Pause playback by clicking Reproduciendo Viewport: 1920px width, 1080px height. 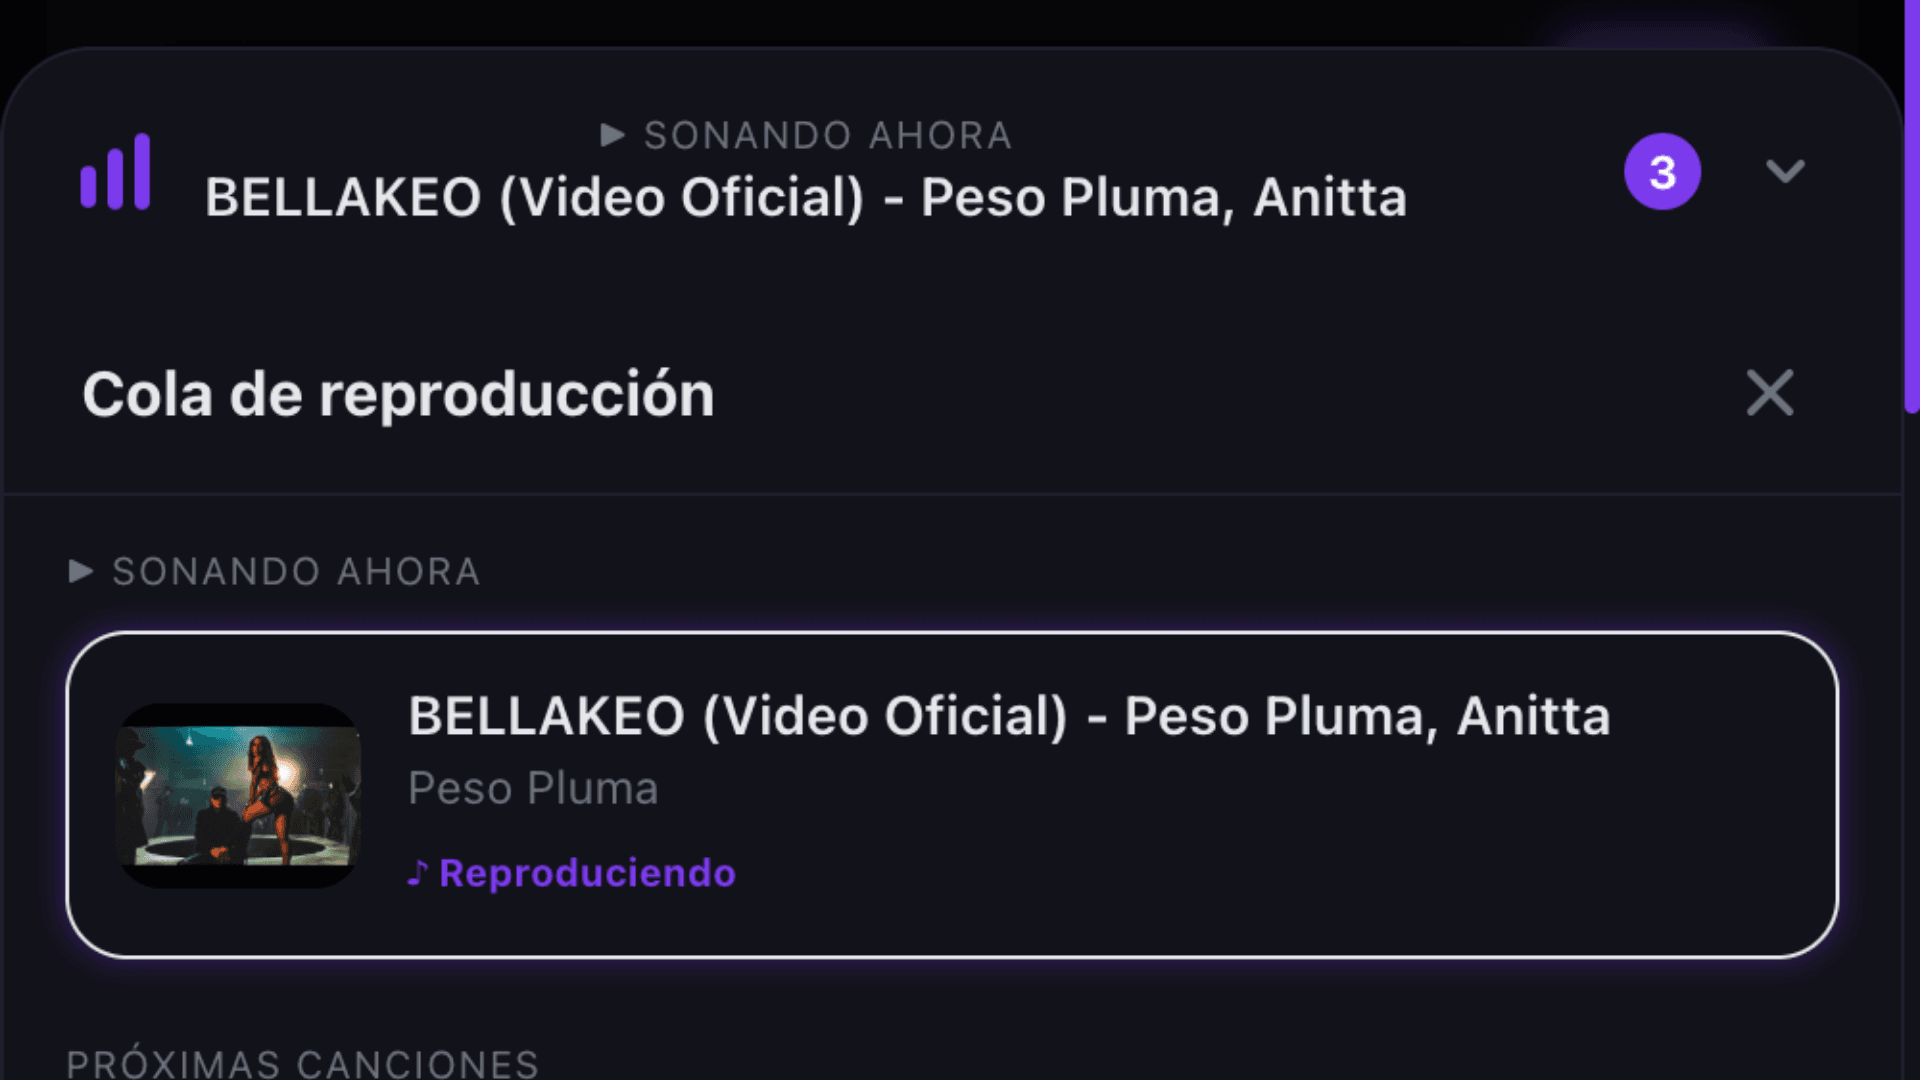(589, 871)
